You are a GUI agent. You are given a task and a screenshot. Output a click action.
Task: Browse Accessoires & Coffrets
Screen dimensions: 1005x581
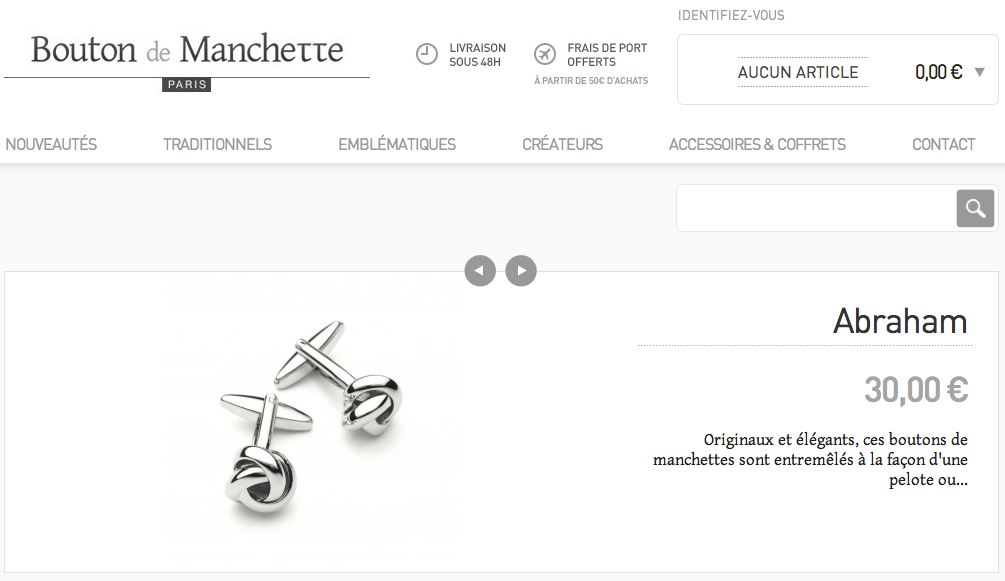pos(757,144)
